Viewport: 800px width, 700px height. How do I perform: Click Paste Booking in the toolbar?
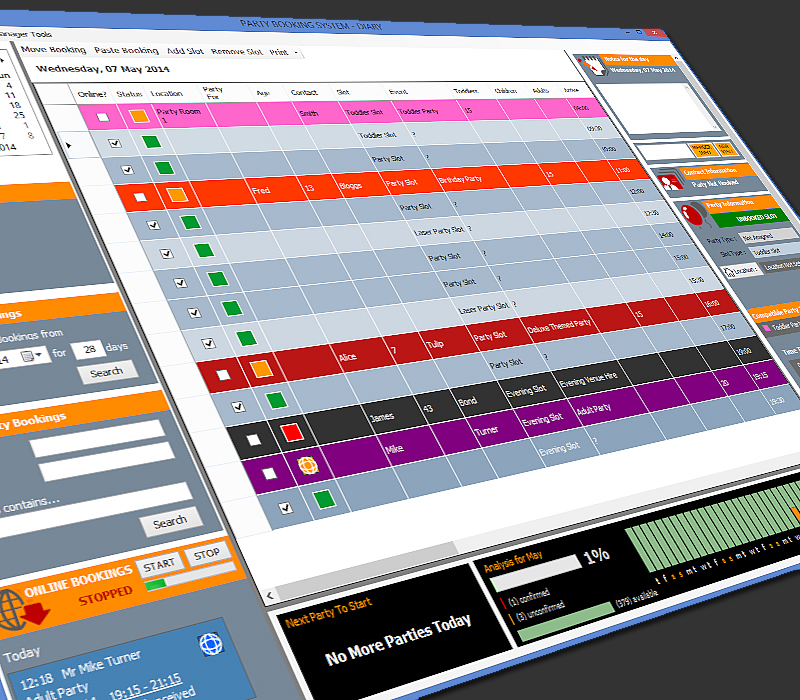tap(127, 50)
